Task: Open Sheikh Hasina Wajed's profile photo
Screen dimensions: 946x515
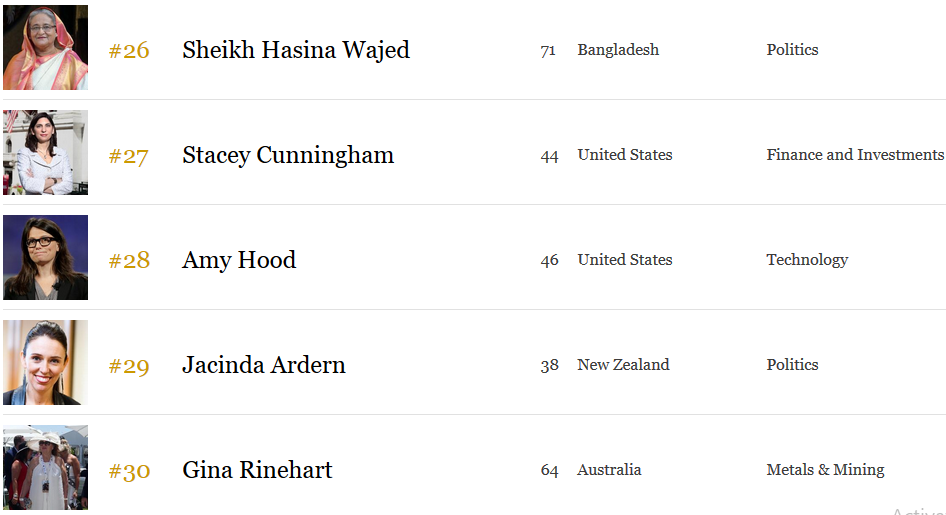Action: pos(45,48)
